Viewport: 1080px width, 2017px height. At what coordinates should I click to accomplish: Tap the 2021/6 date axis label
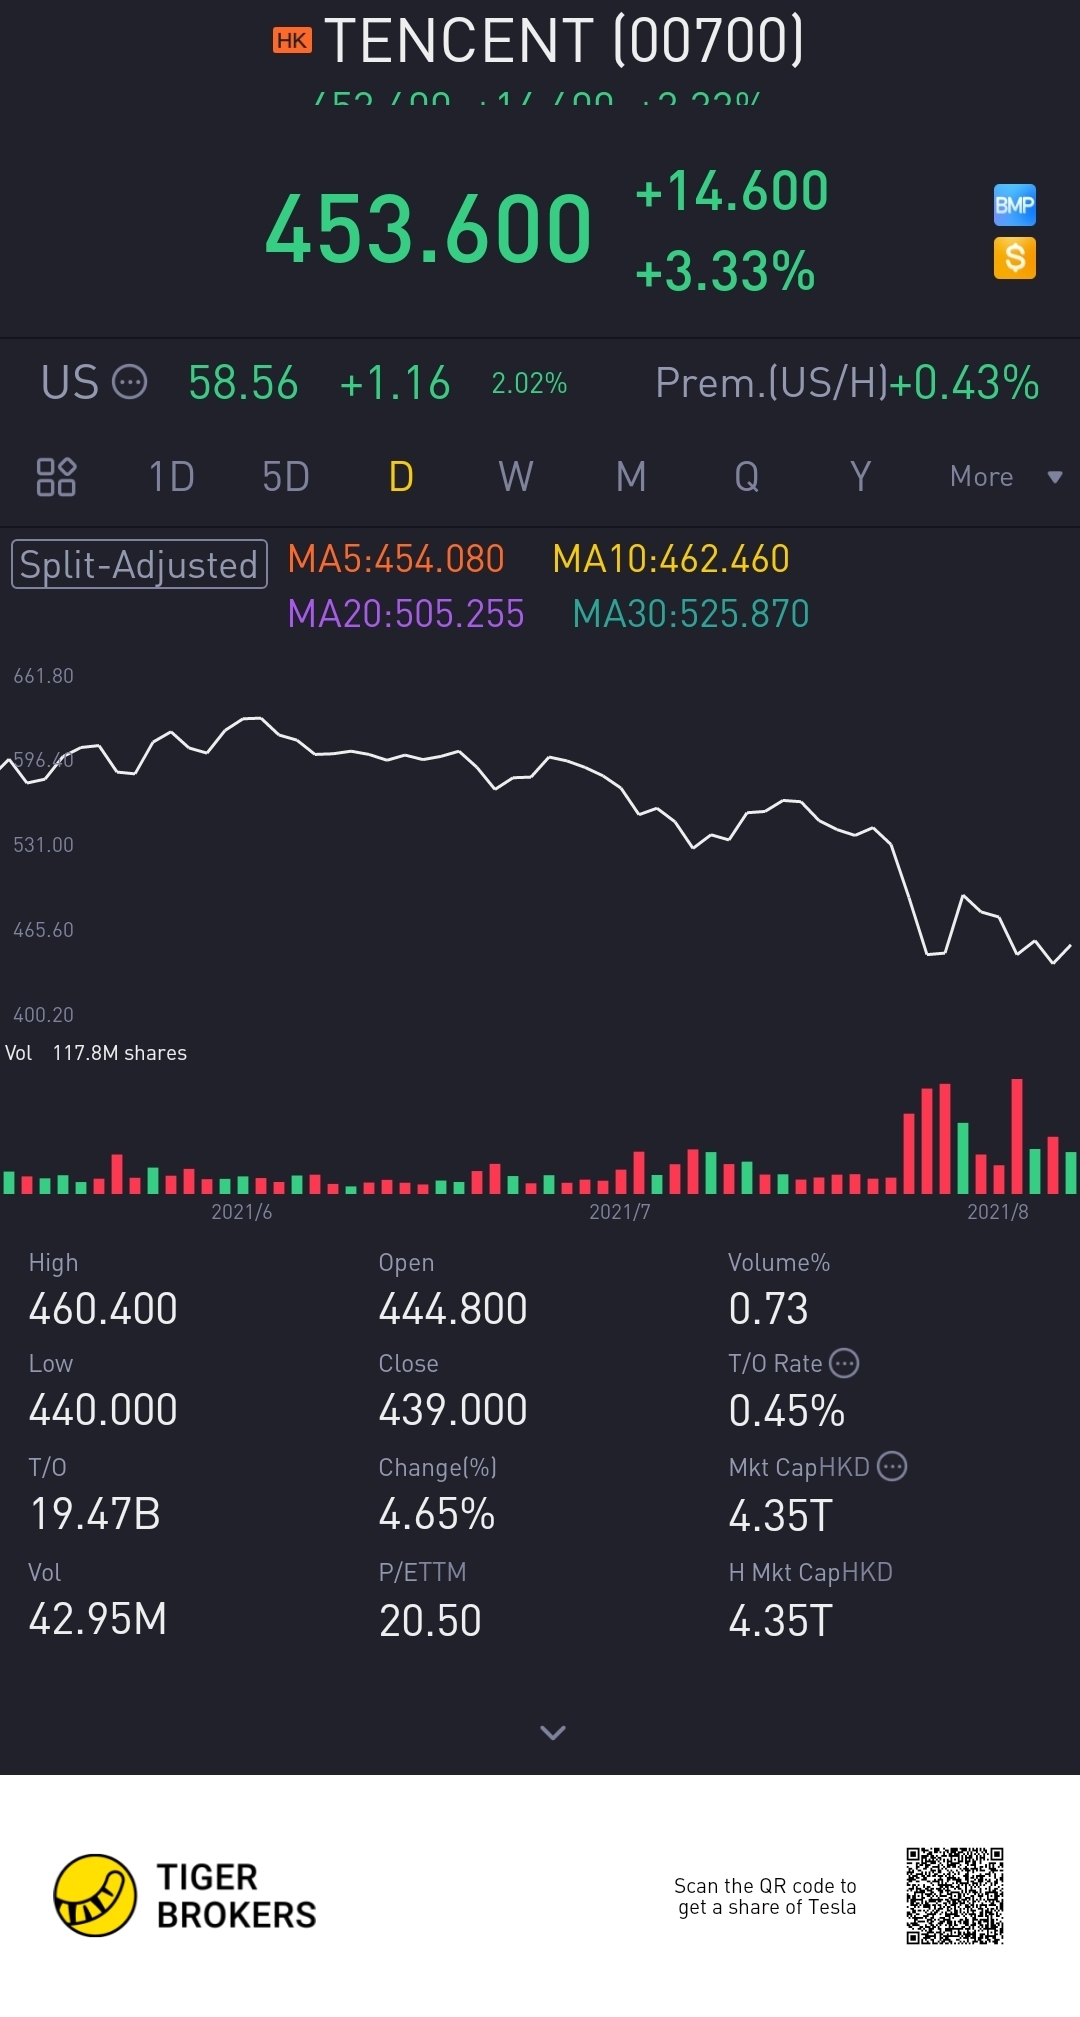(241, 1212)
